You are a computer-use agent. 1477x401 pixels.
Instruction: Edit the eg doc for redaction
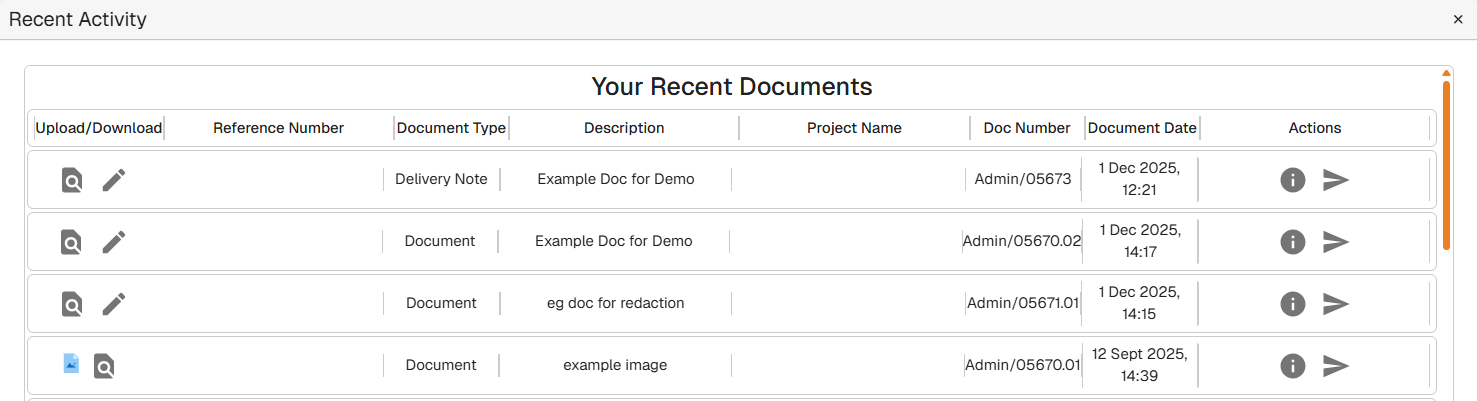pyautogui.click(x=114, y=304)
